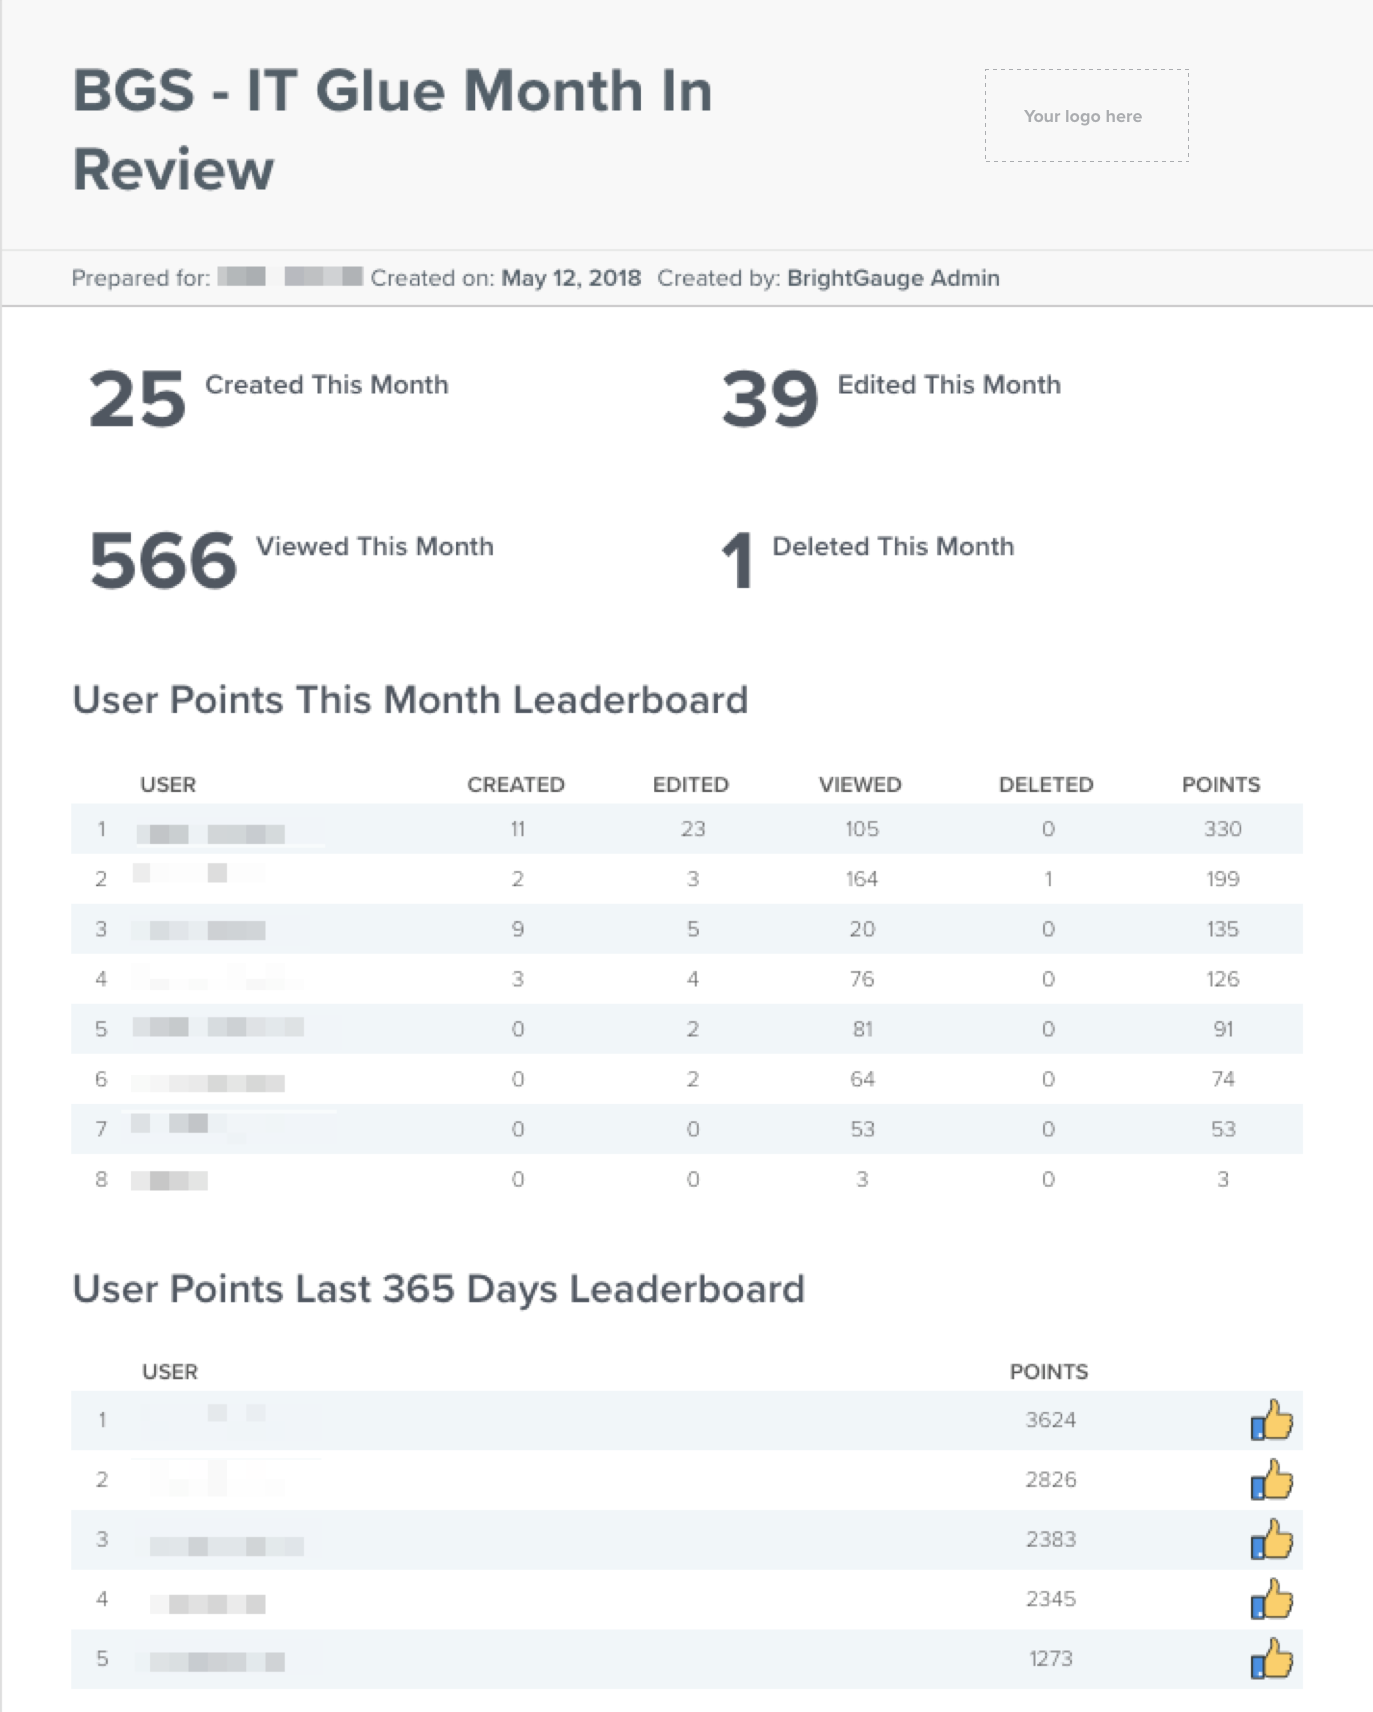The image size is (1373, 1712).
Task: Click the 'Created This Month' label
Action: click(x=327, y=385)
